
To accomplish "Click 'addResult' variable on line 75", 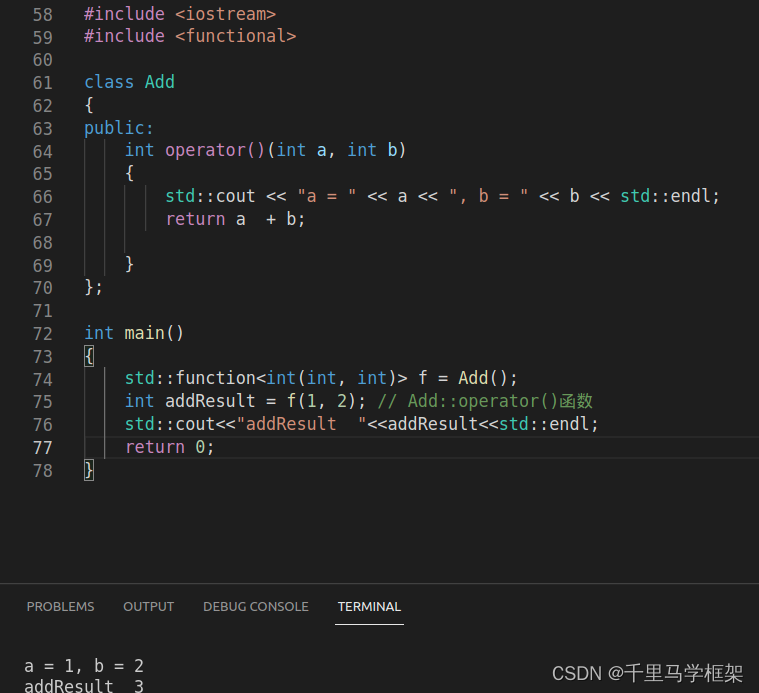I will (210, 401).
